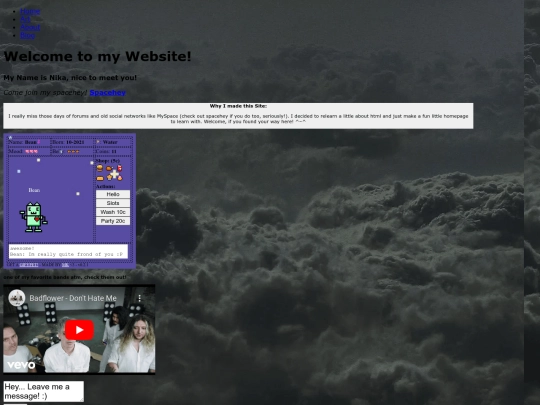Image resolution: width=540 pixels, height=405 pixels.
Task: Open the Blog navigation link
Action: (27, 35)
